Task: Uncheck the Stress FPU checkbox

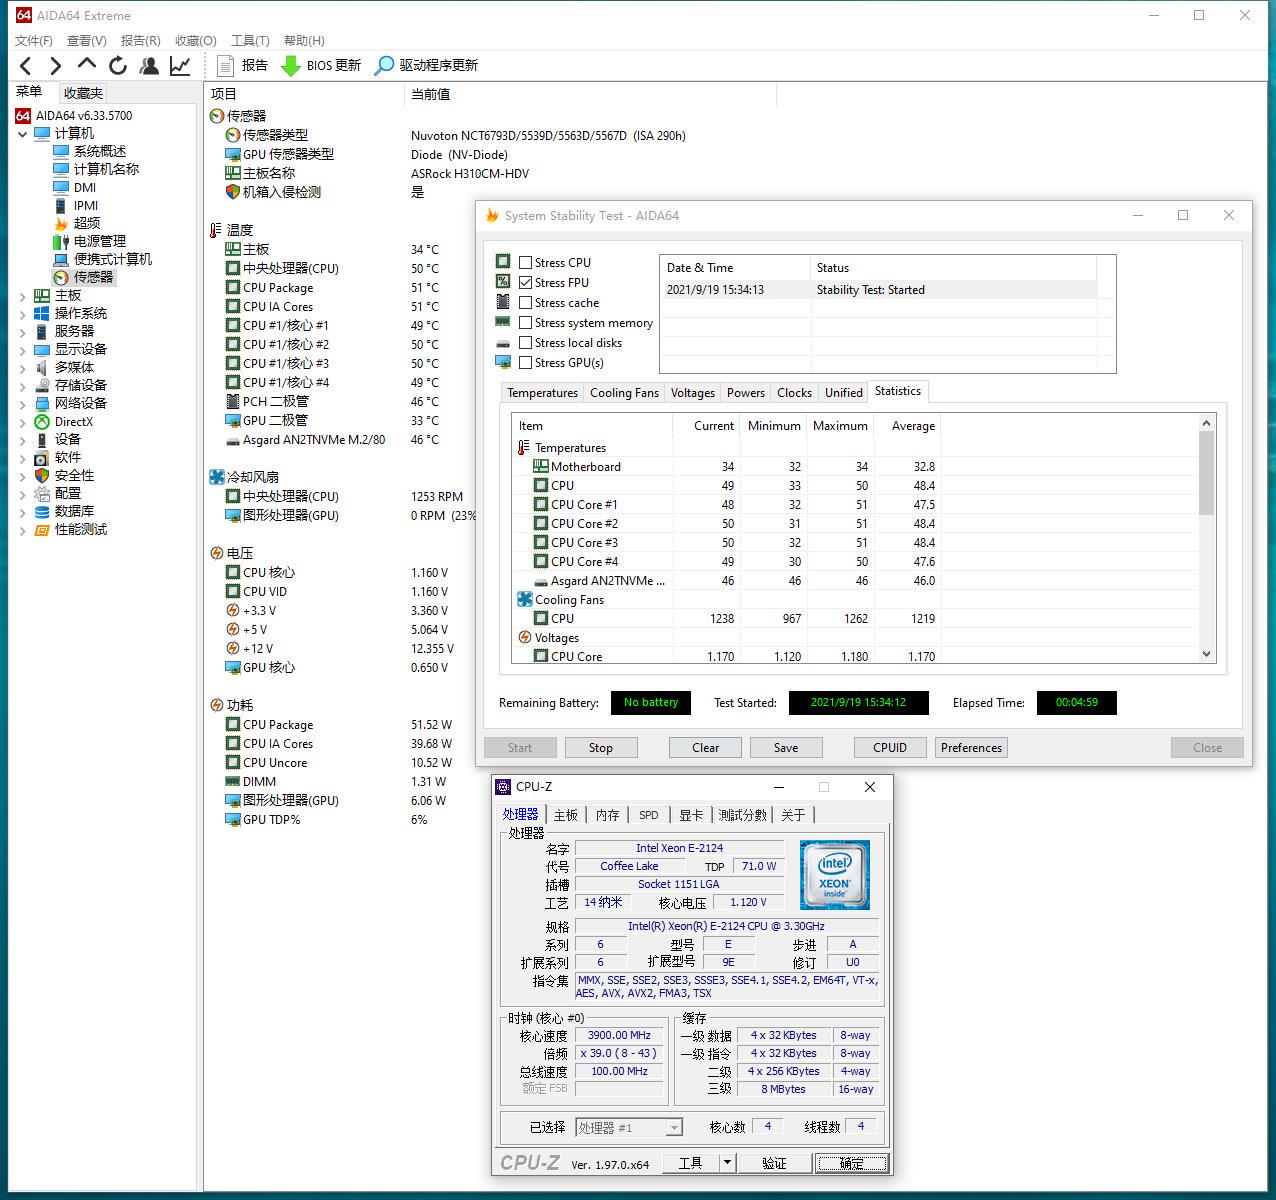Action: pyautogui.click(x=525, y=283)
